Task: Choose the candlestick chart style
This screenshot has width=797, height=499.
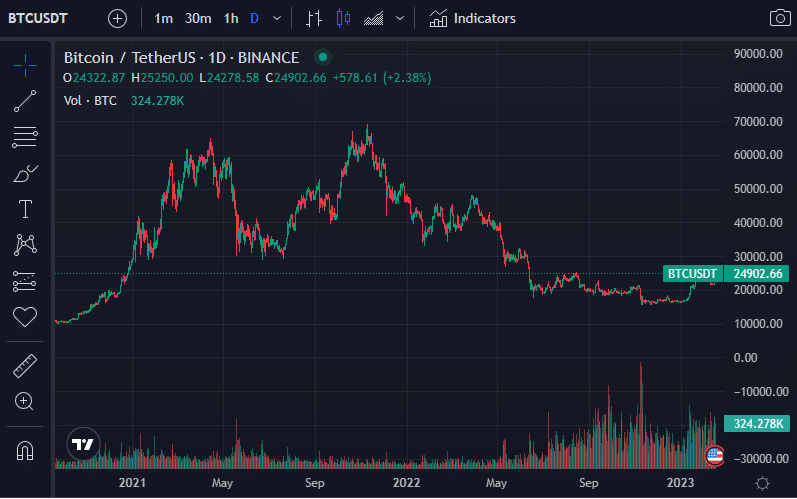Action: pyautogui.click(x=344, y=19)
